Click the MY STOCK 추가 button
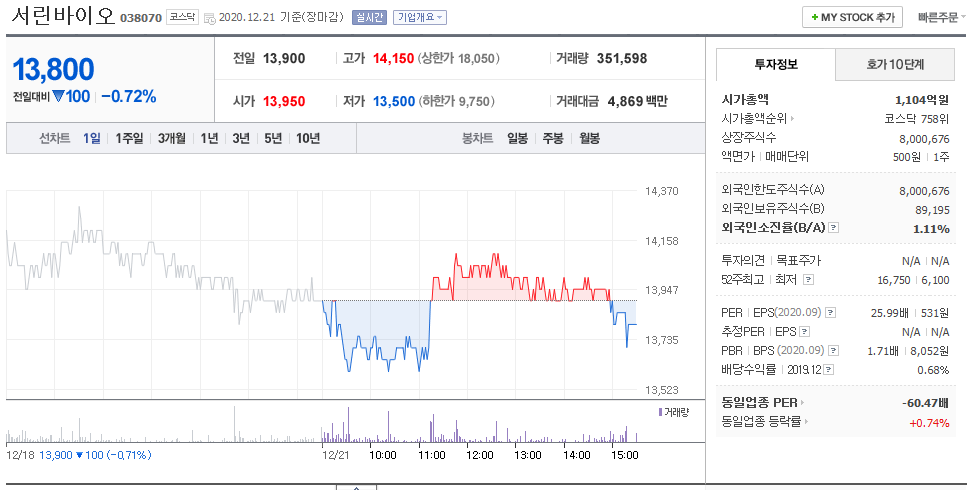The height and width of the screenshot is (490, 974). click(x=852, y=17)
